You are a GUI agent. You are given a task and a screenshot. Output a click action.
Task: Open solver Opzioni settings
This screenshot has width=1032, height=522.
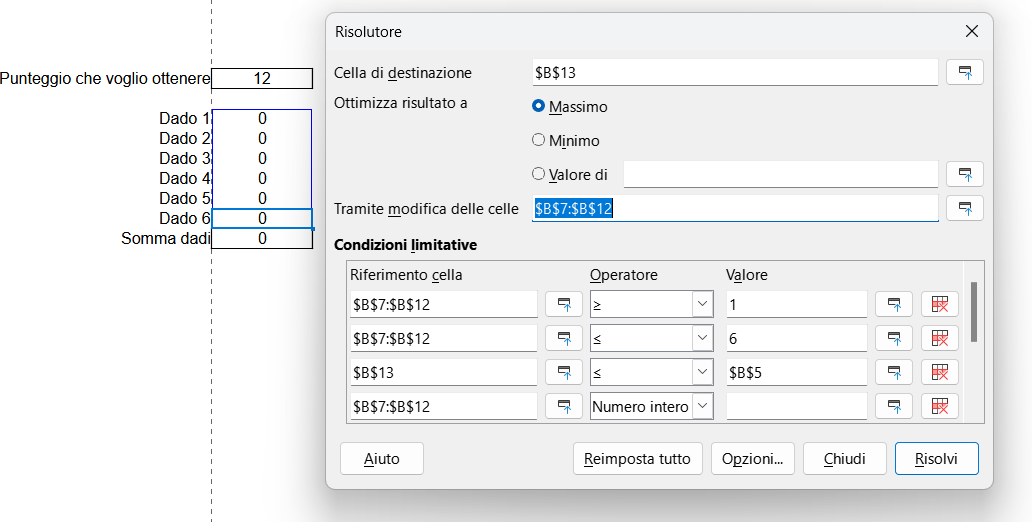(x=752, y=459)
